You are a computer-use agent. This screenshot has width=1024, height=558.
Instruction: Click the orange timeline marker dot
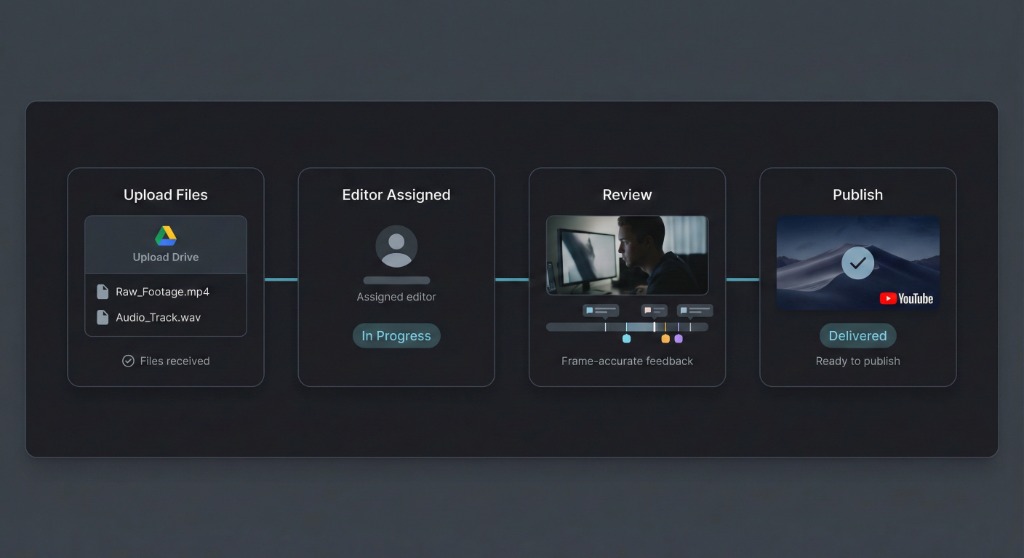665,338
